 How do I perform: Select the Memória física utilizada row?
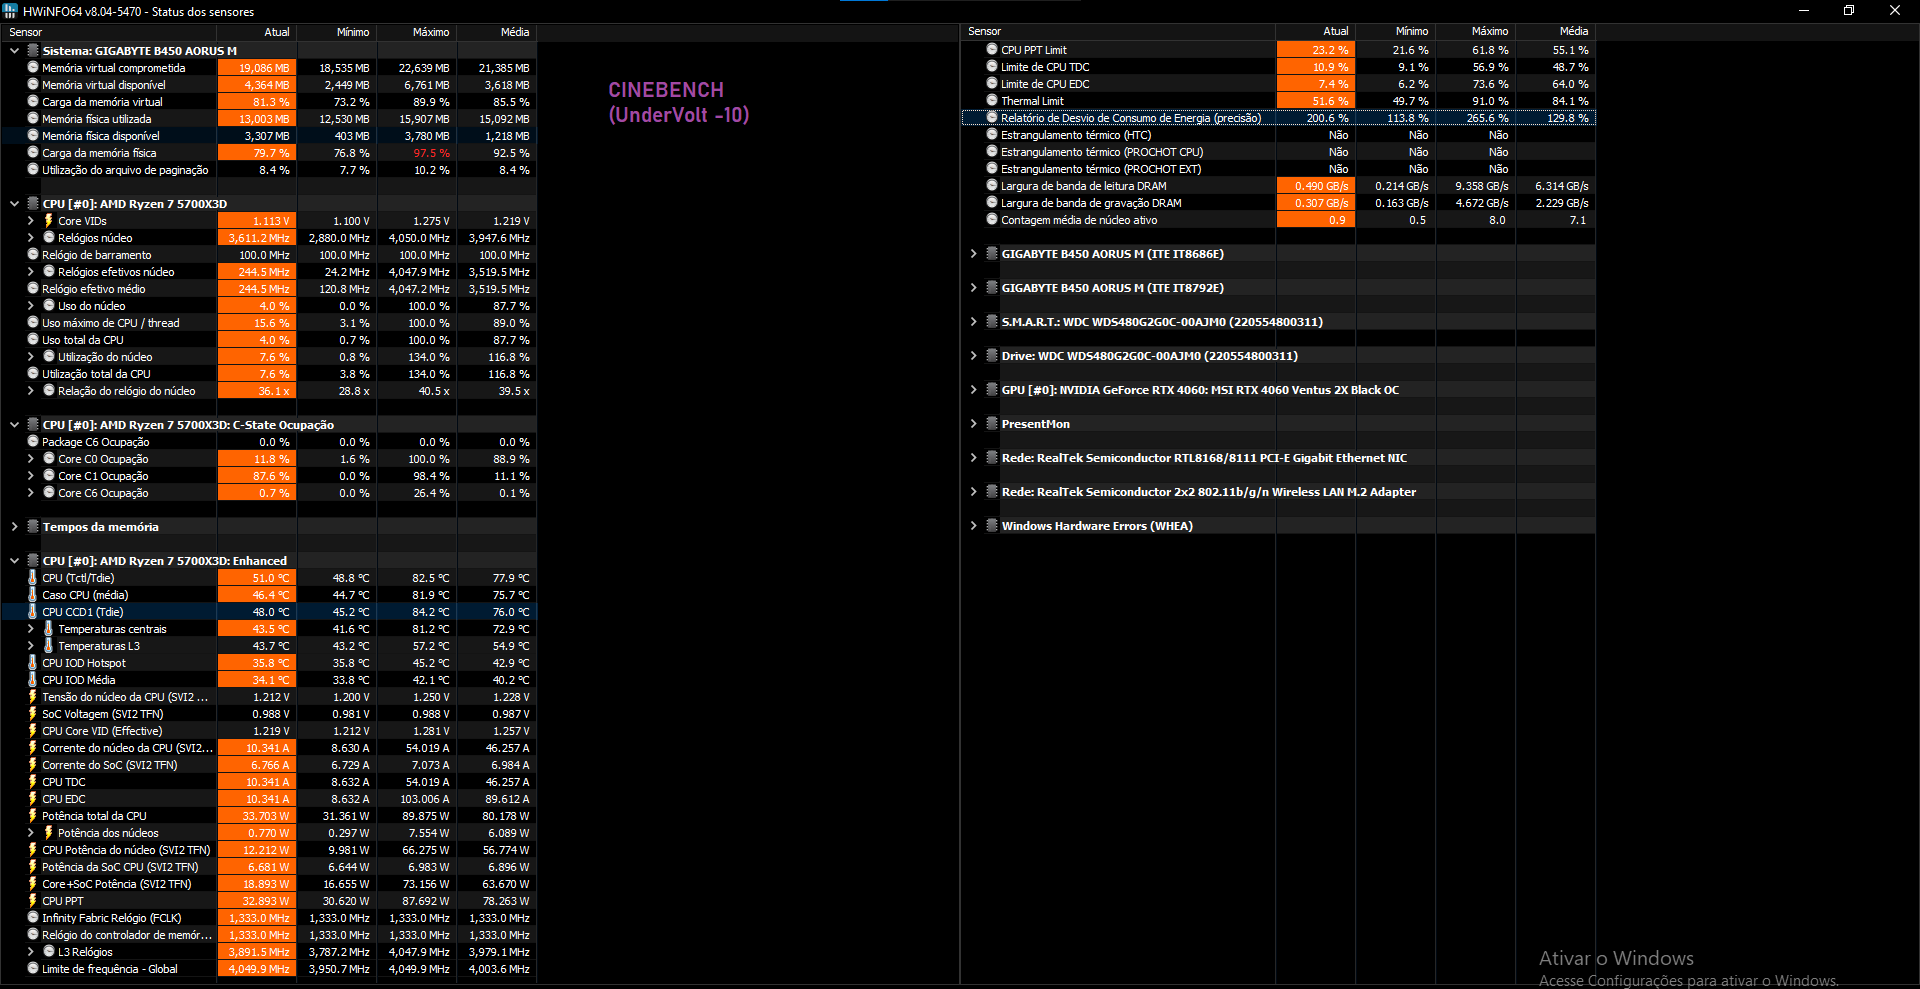(268, 119)
